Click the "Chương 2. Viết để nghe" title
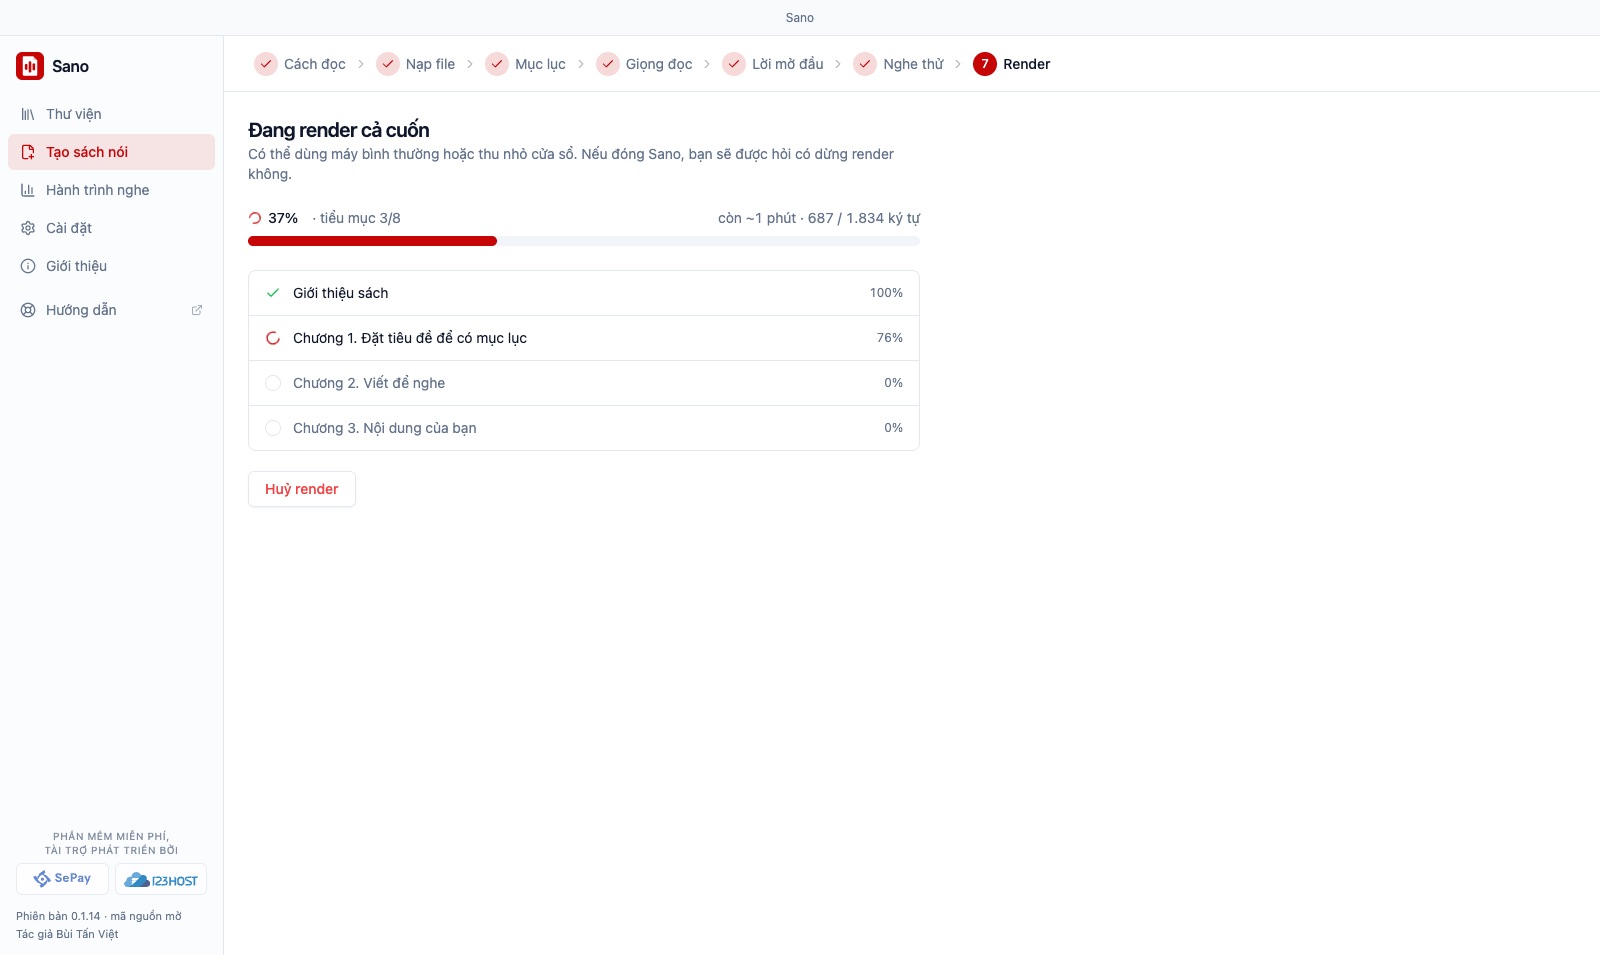The width and height of the screenshot is (1600, 955). 369,383
